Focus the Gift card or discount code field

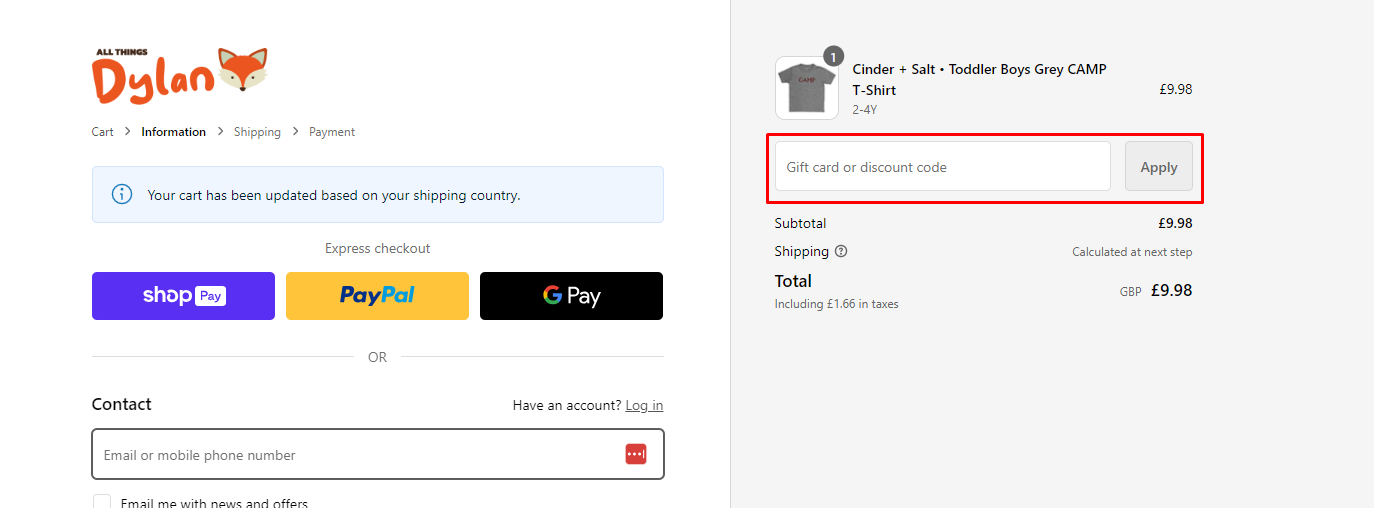point(943,166)
